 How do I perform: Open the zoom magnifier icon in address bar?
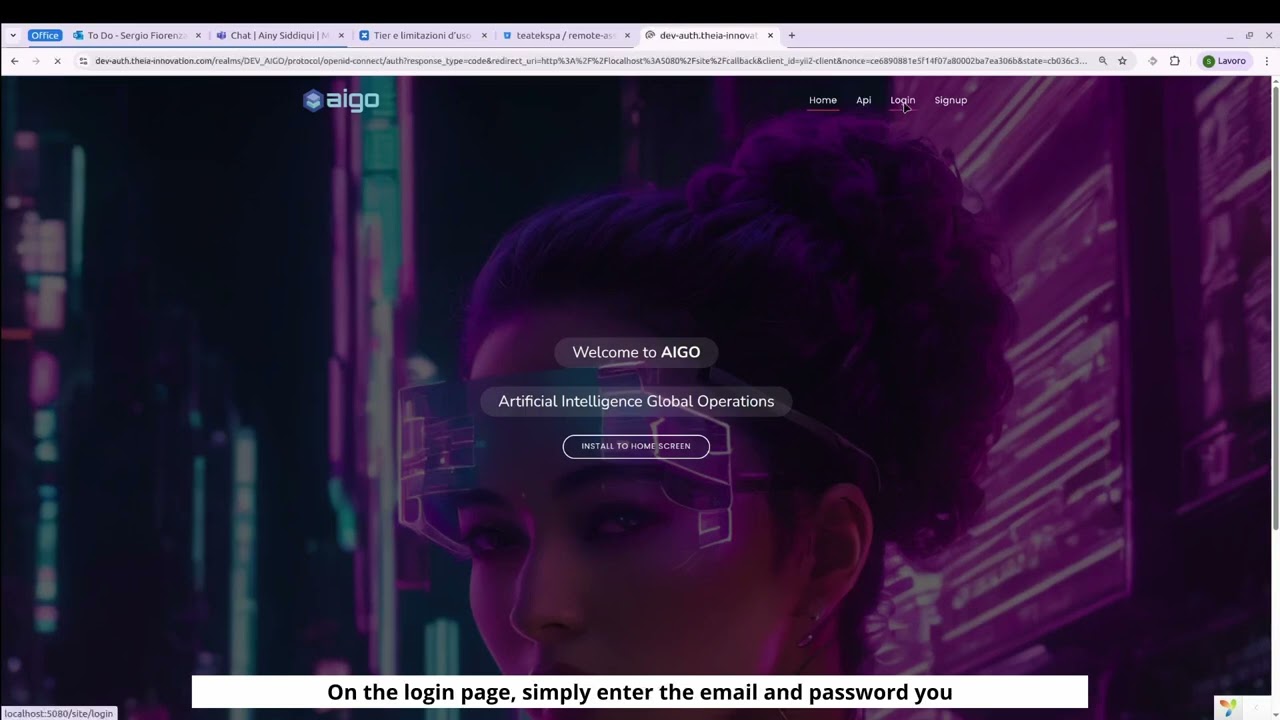tap(1103, 61)
